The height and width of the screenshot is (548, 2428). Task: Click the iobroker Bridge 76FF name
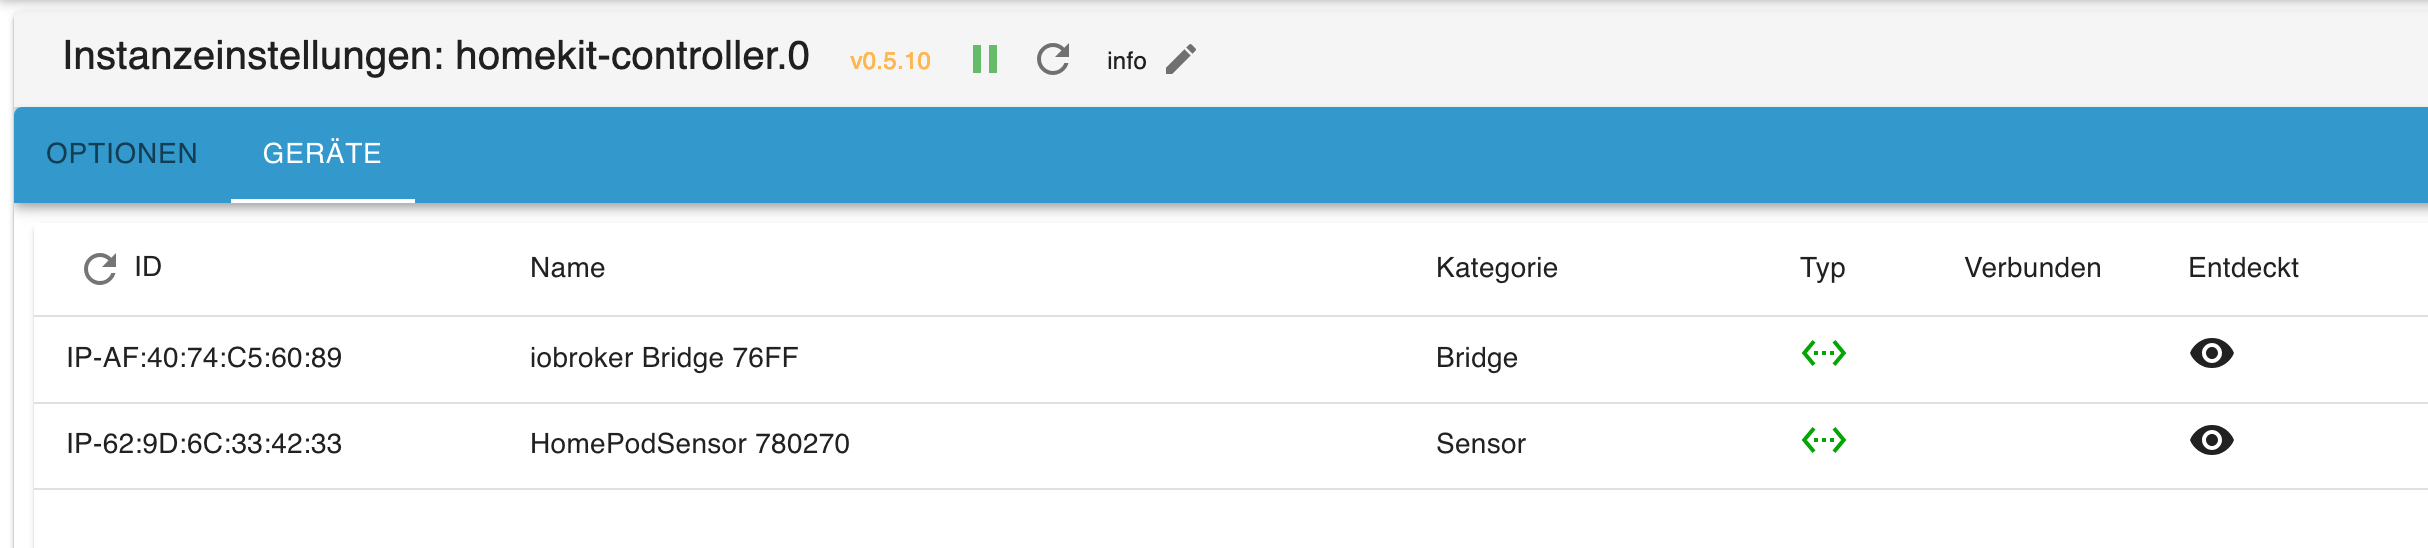point(664,358)
